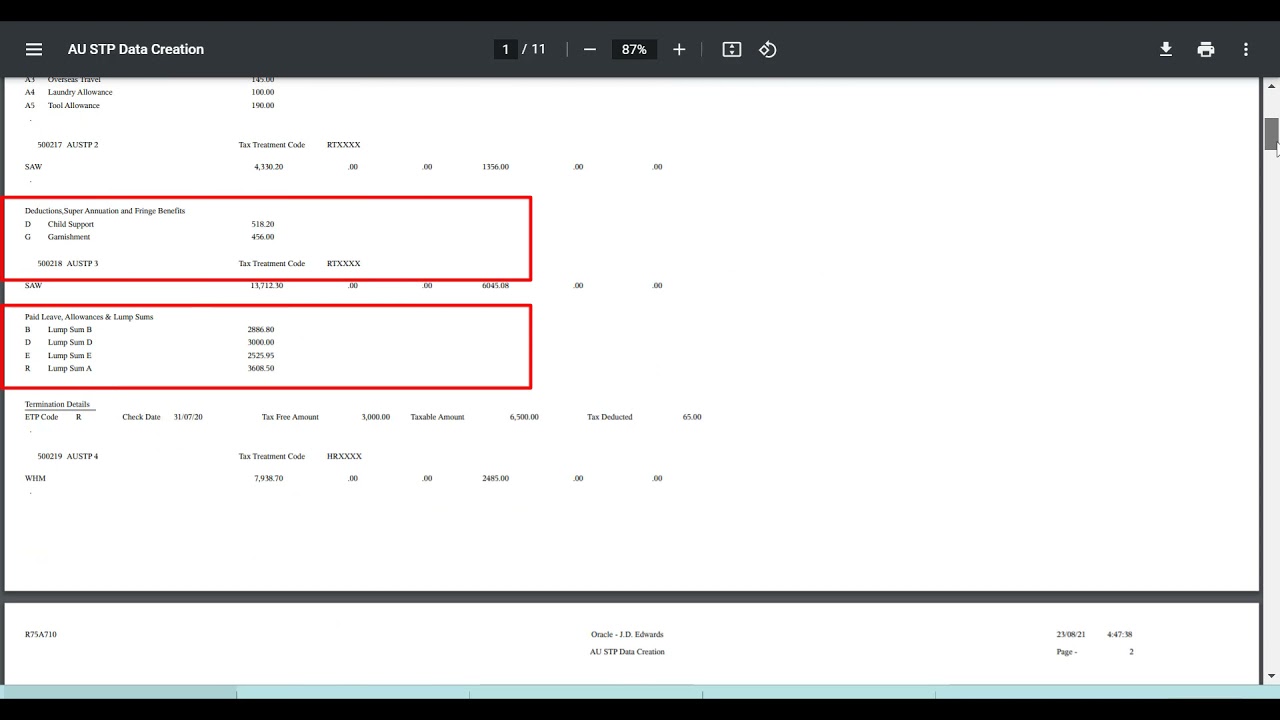The height and width of the screenshot is (720, 1280).
Task: Select the 'Deductions,Super Annuation and Fringe Benefits' heading
Action: (x=105, y=211)
